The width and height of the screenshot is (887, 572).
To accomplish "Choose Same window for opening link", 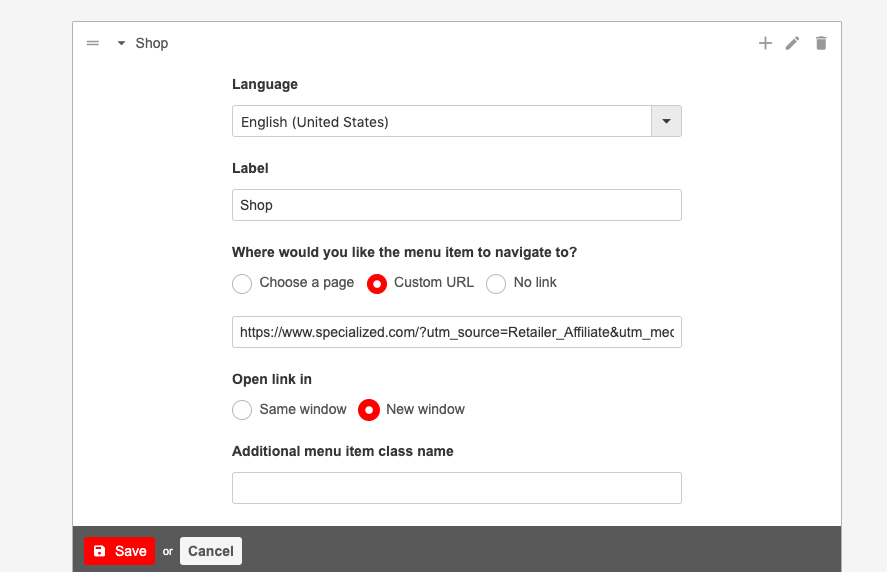I will click(242, 410).
